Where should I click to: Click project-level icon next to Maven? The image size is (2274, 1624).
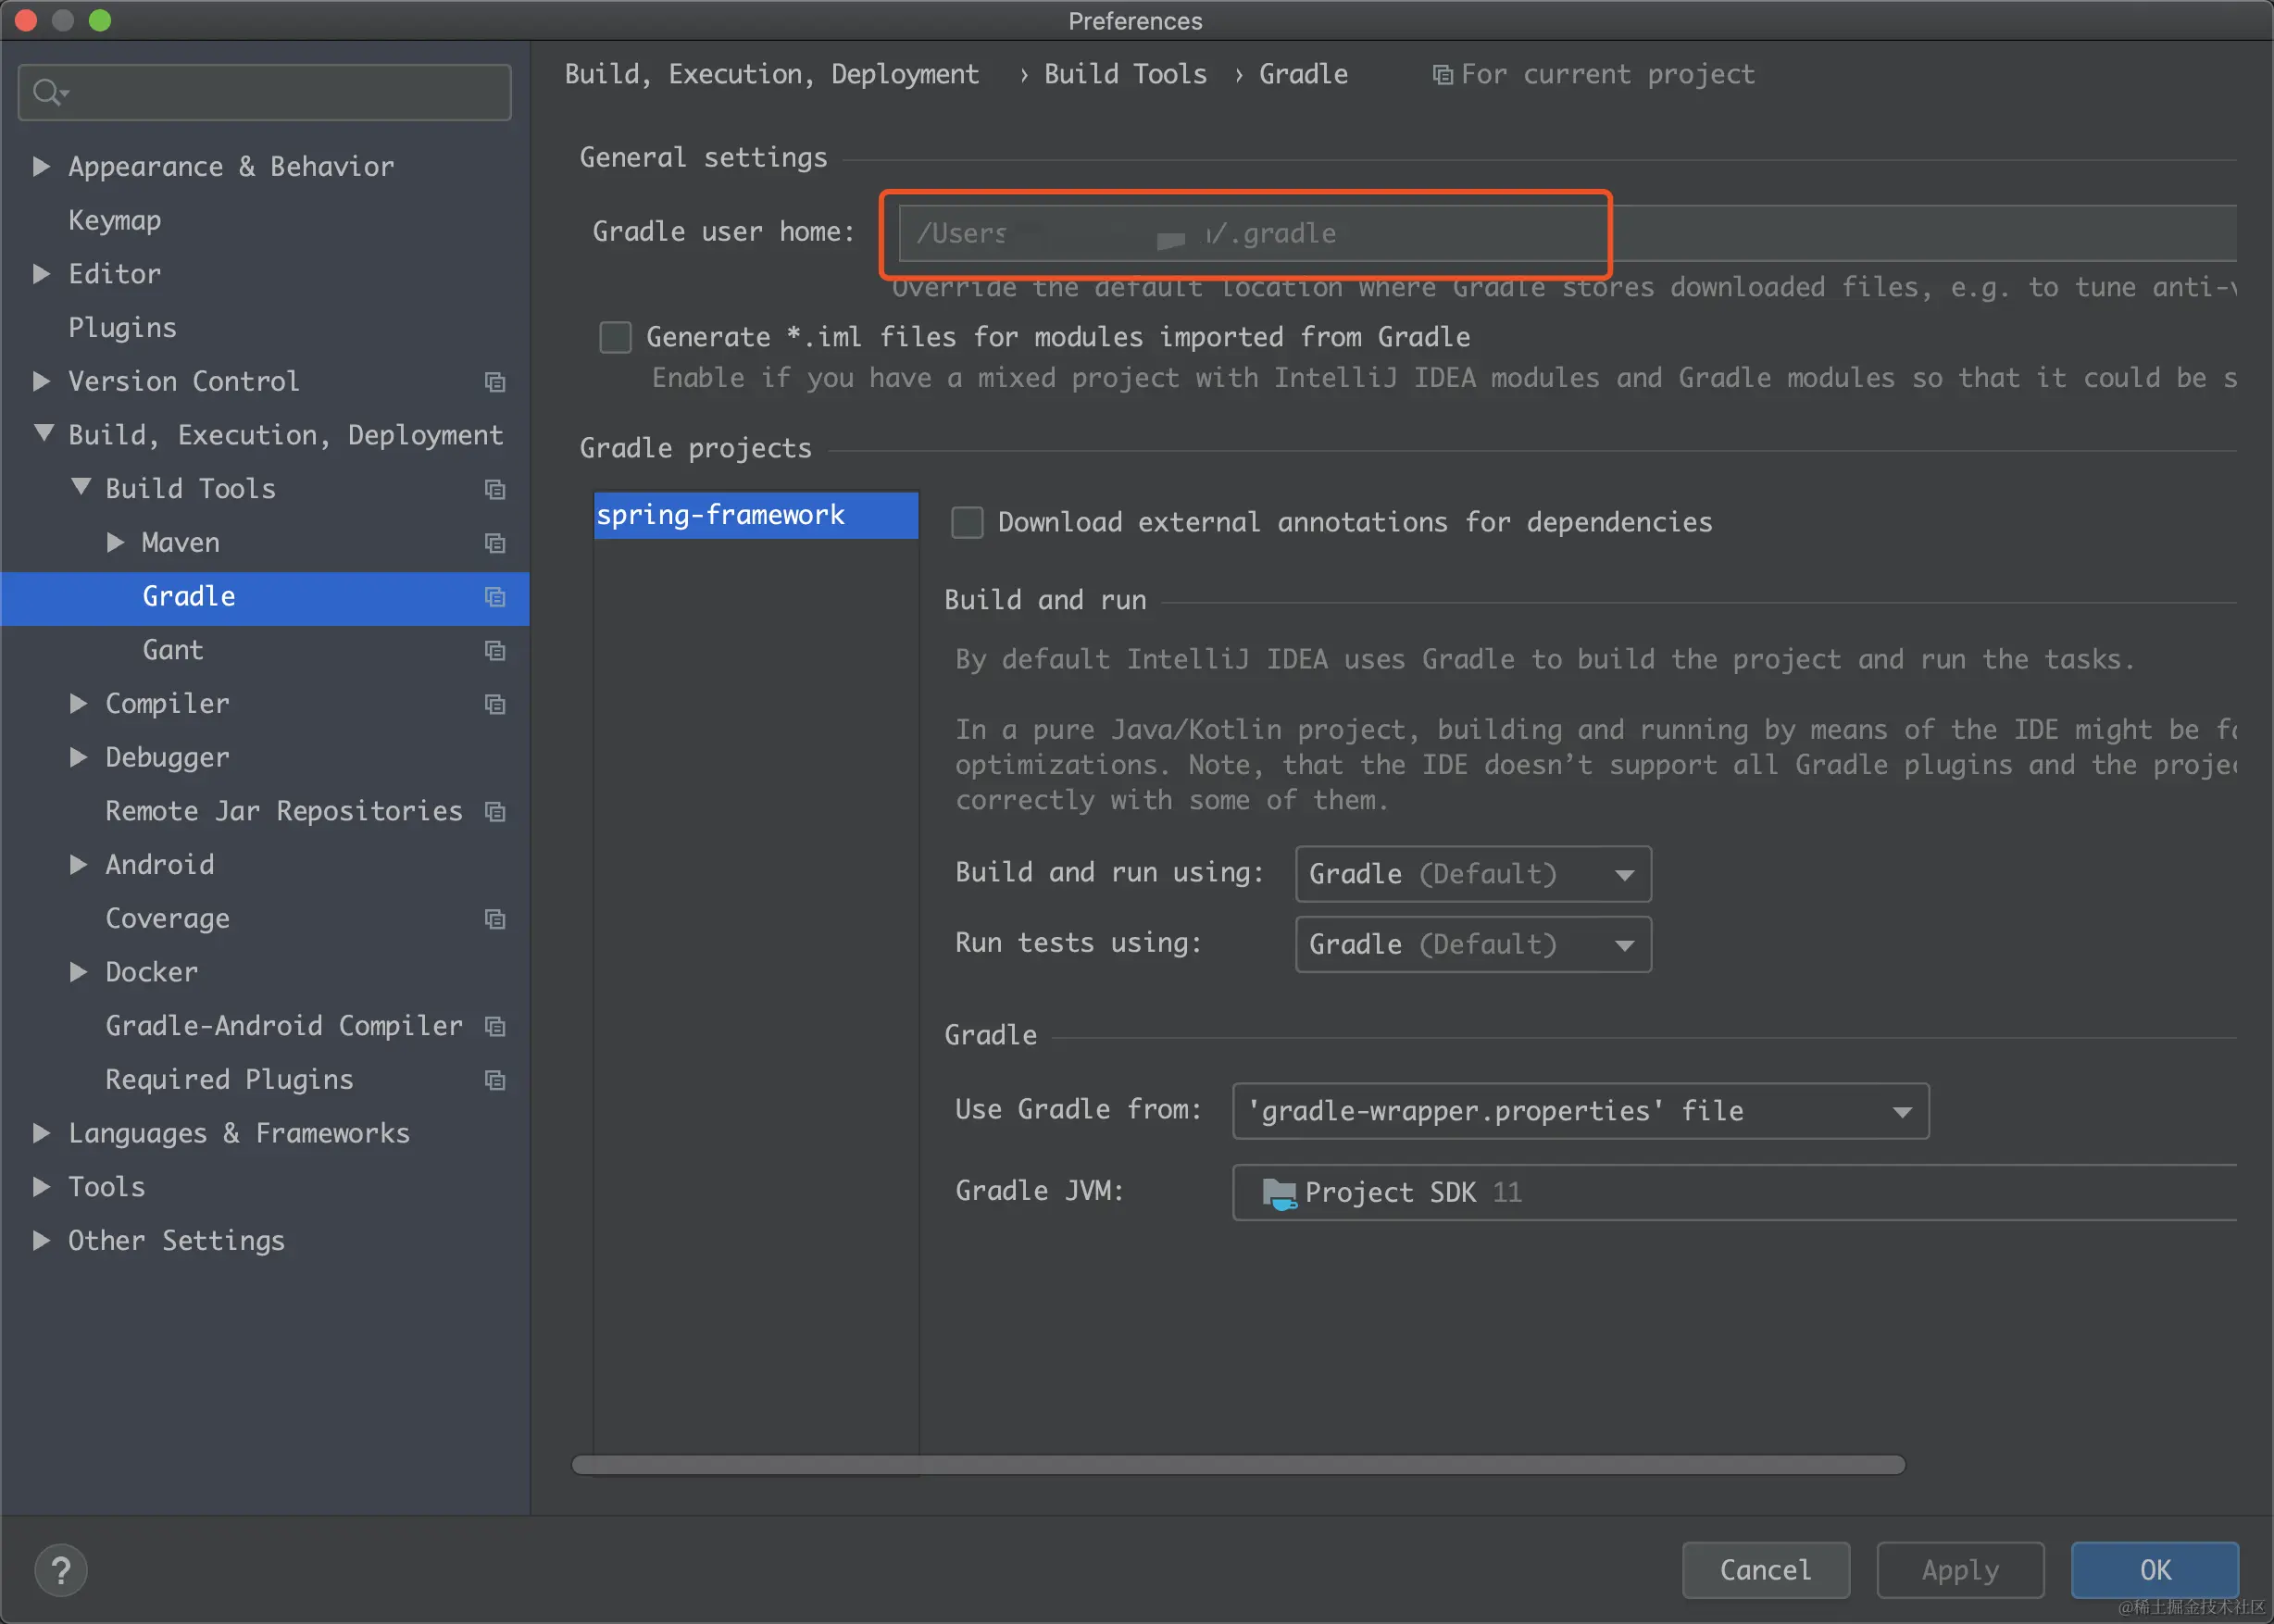(494, 543)
